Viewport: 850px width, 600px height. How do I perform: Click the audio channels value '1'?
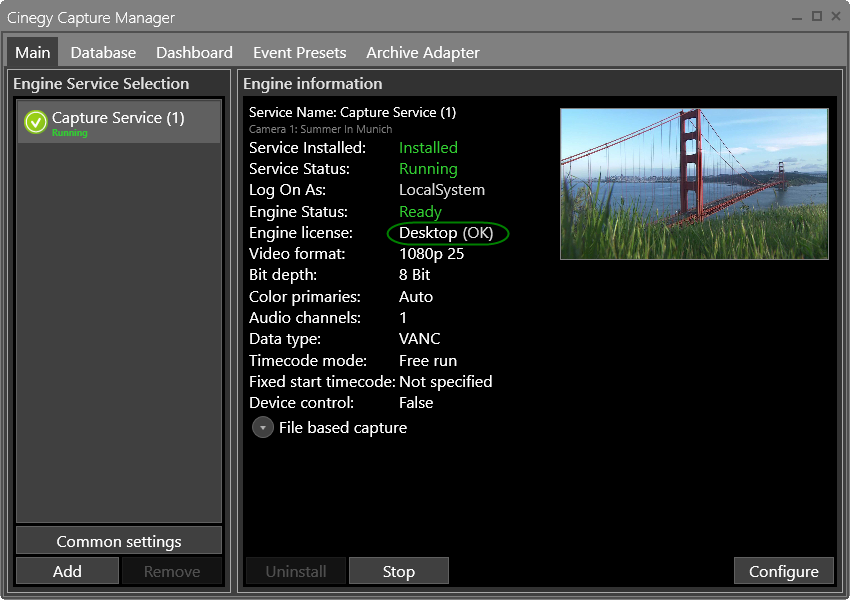403,318
